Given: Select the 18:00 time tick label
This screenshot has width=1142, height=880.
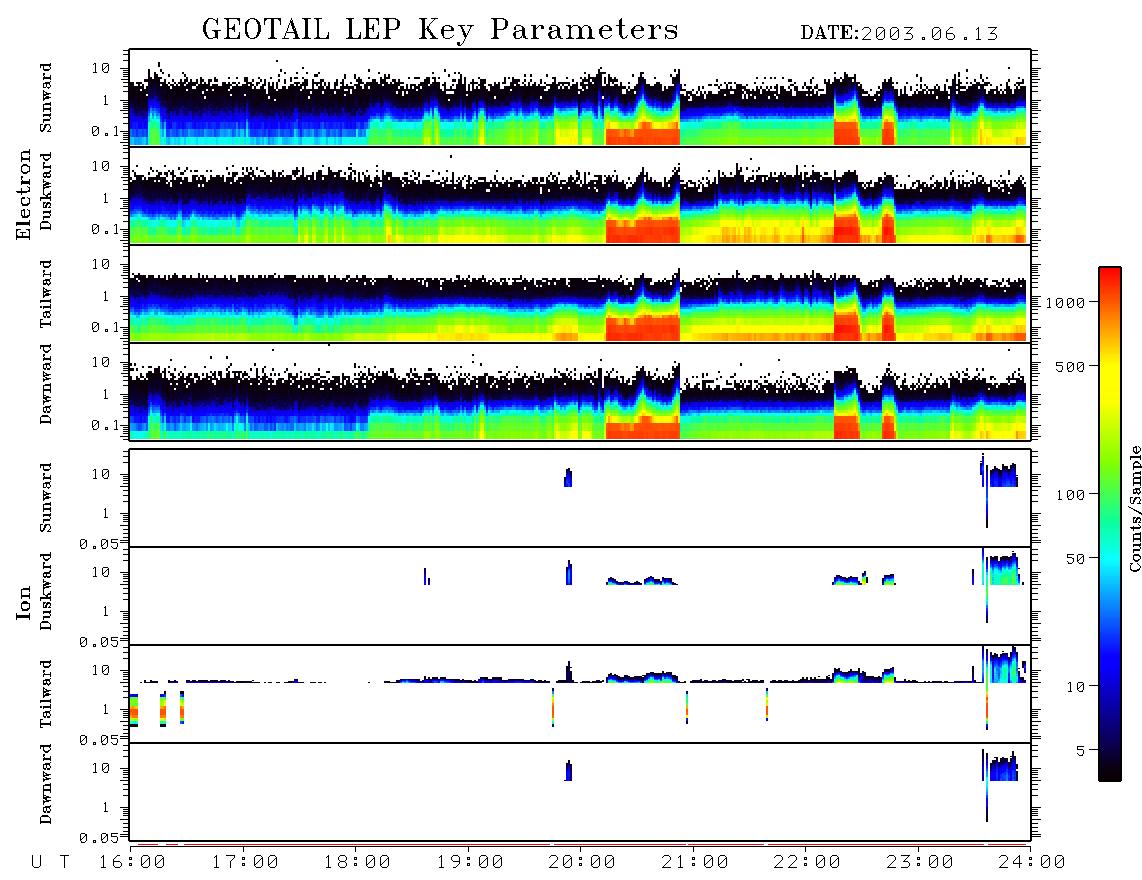Looking at the screenshot, I should coord(358,863).
